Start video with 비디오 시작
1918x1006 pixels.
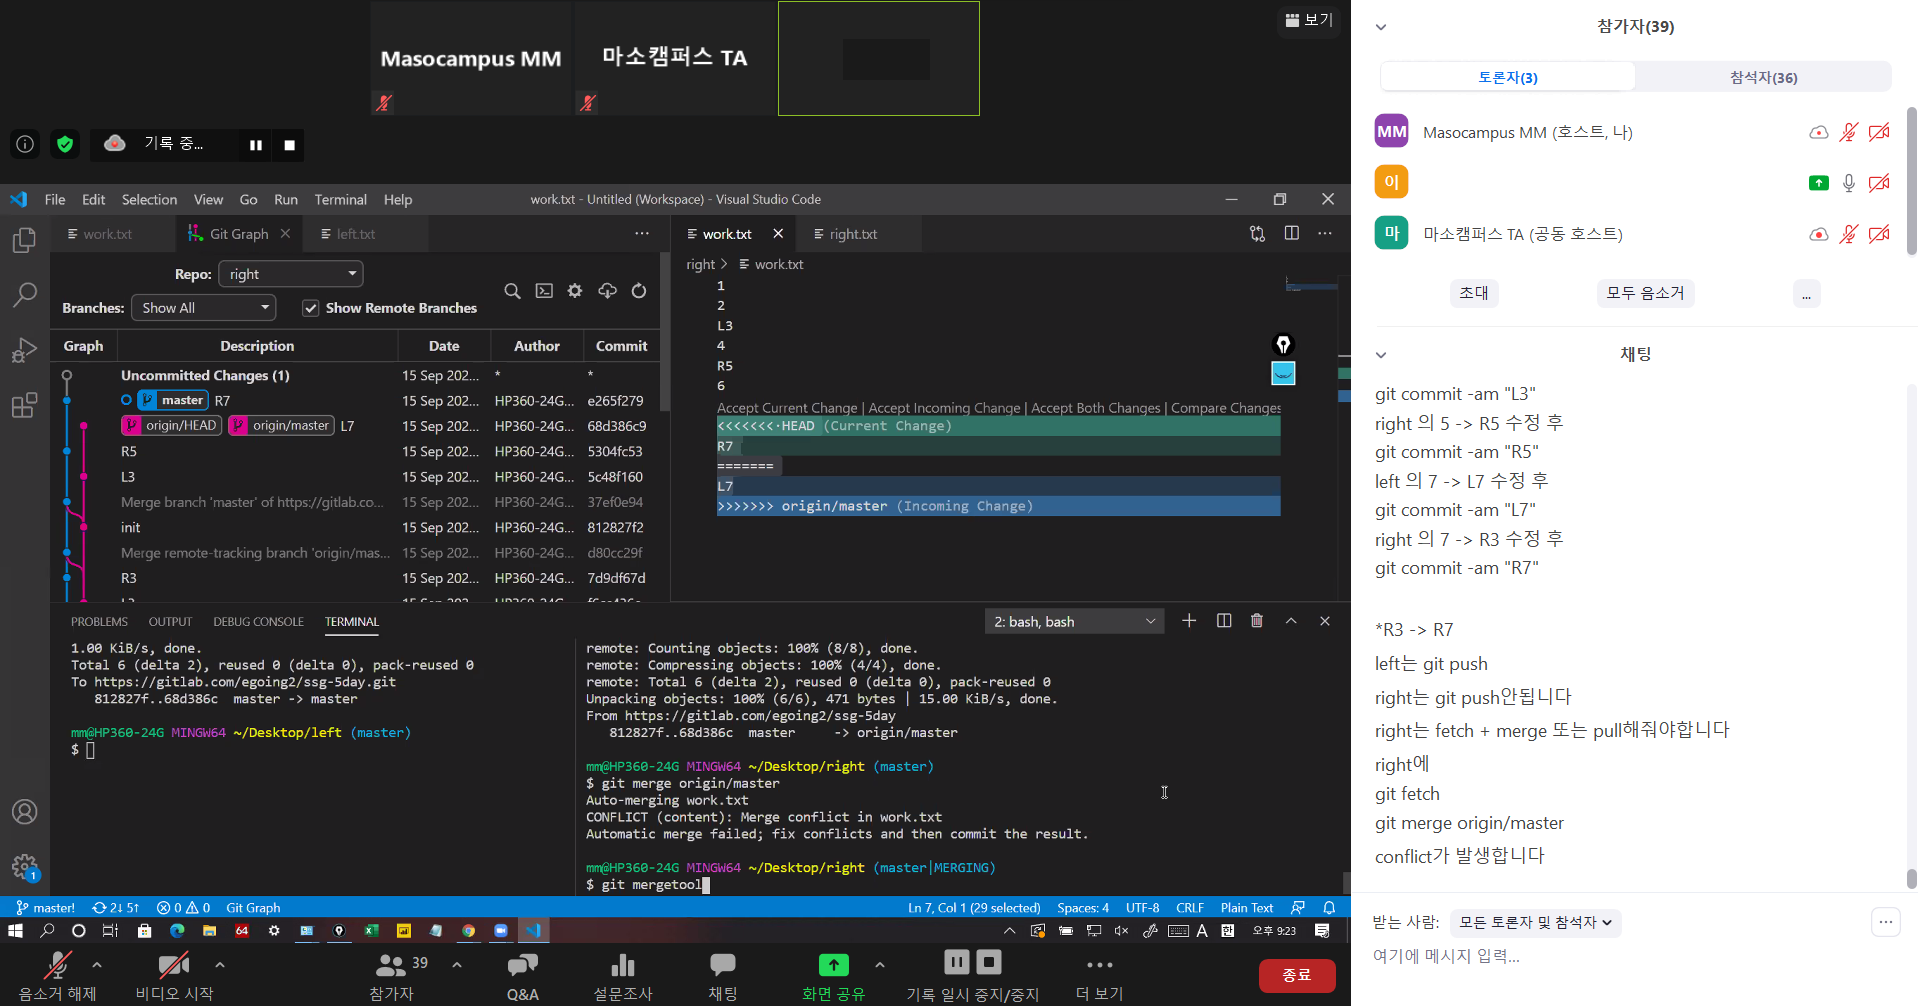point(174,975)
